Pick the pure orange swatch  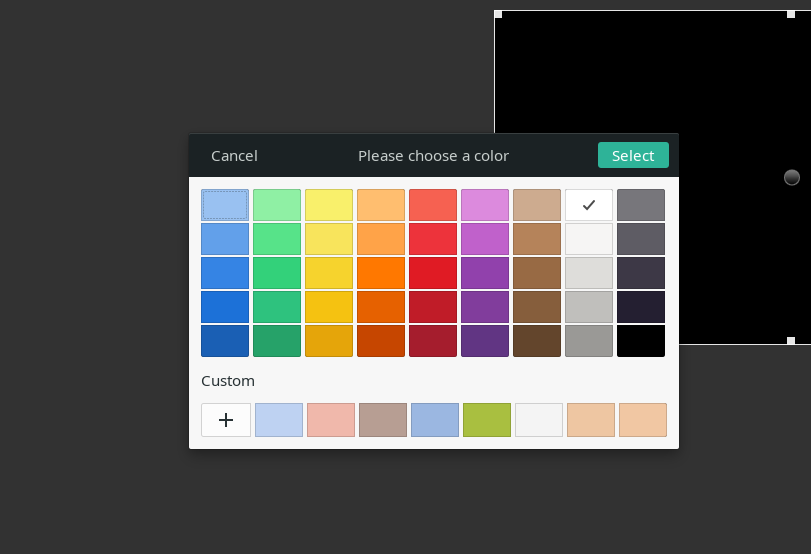[x=381, y=273]
